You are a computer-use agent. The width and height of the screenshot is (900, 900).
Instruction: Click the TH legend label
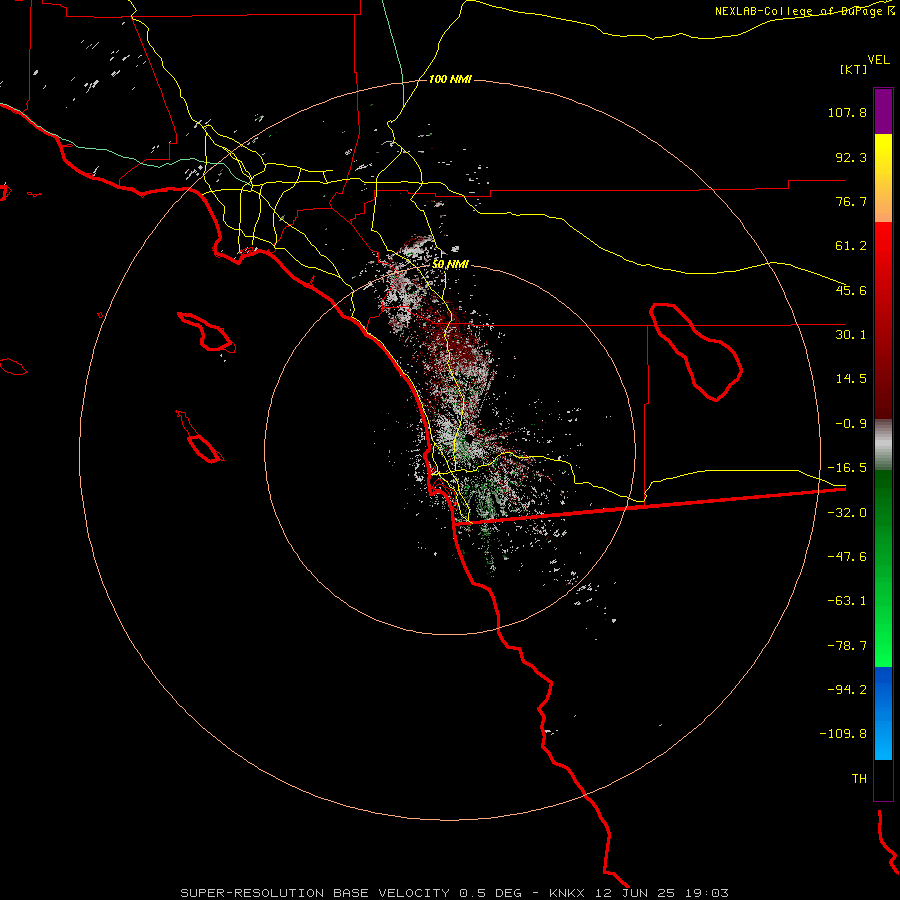[859, 779]
